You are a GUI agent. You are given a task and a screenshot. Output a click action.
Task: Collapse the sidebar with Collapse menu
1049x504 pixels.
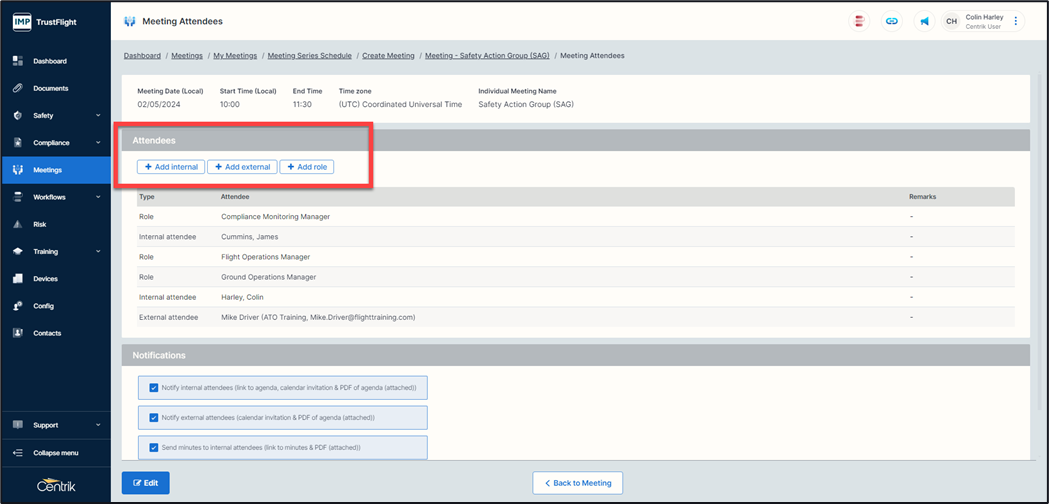[55, 452]
